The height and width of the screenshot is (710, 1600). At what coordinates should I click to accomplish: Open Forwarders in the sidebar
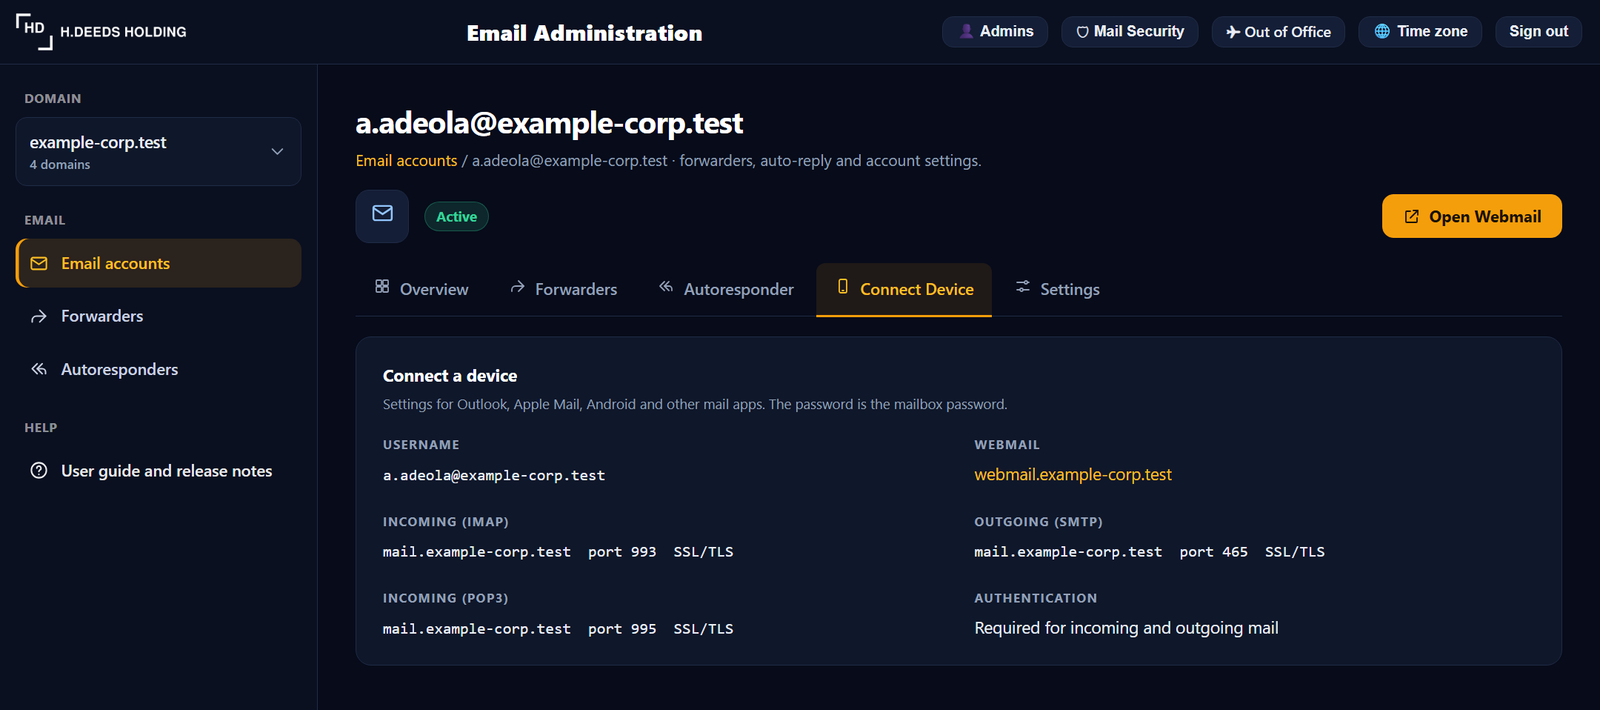coord(158,316)
